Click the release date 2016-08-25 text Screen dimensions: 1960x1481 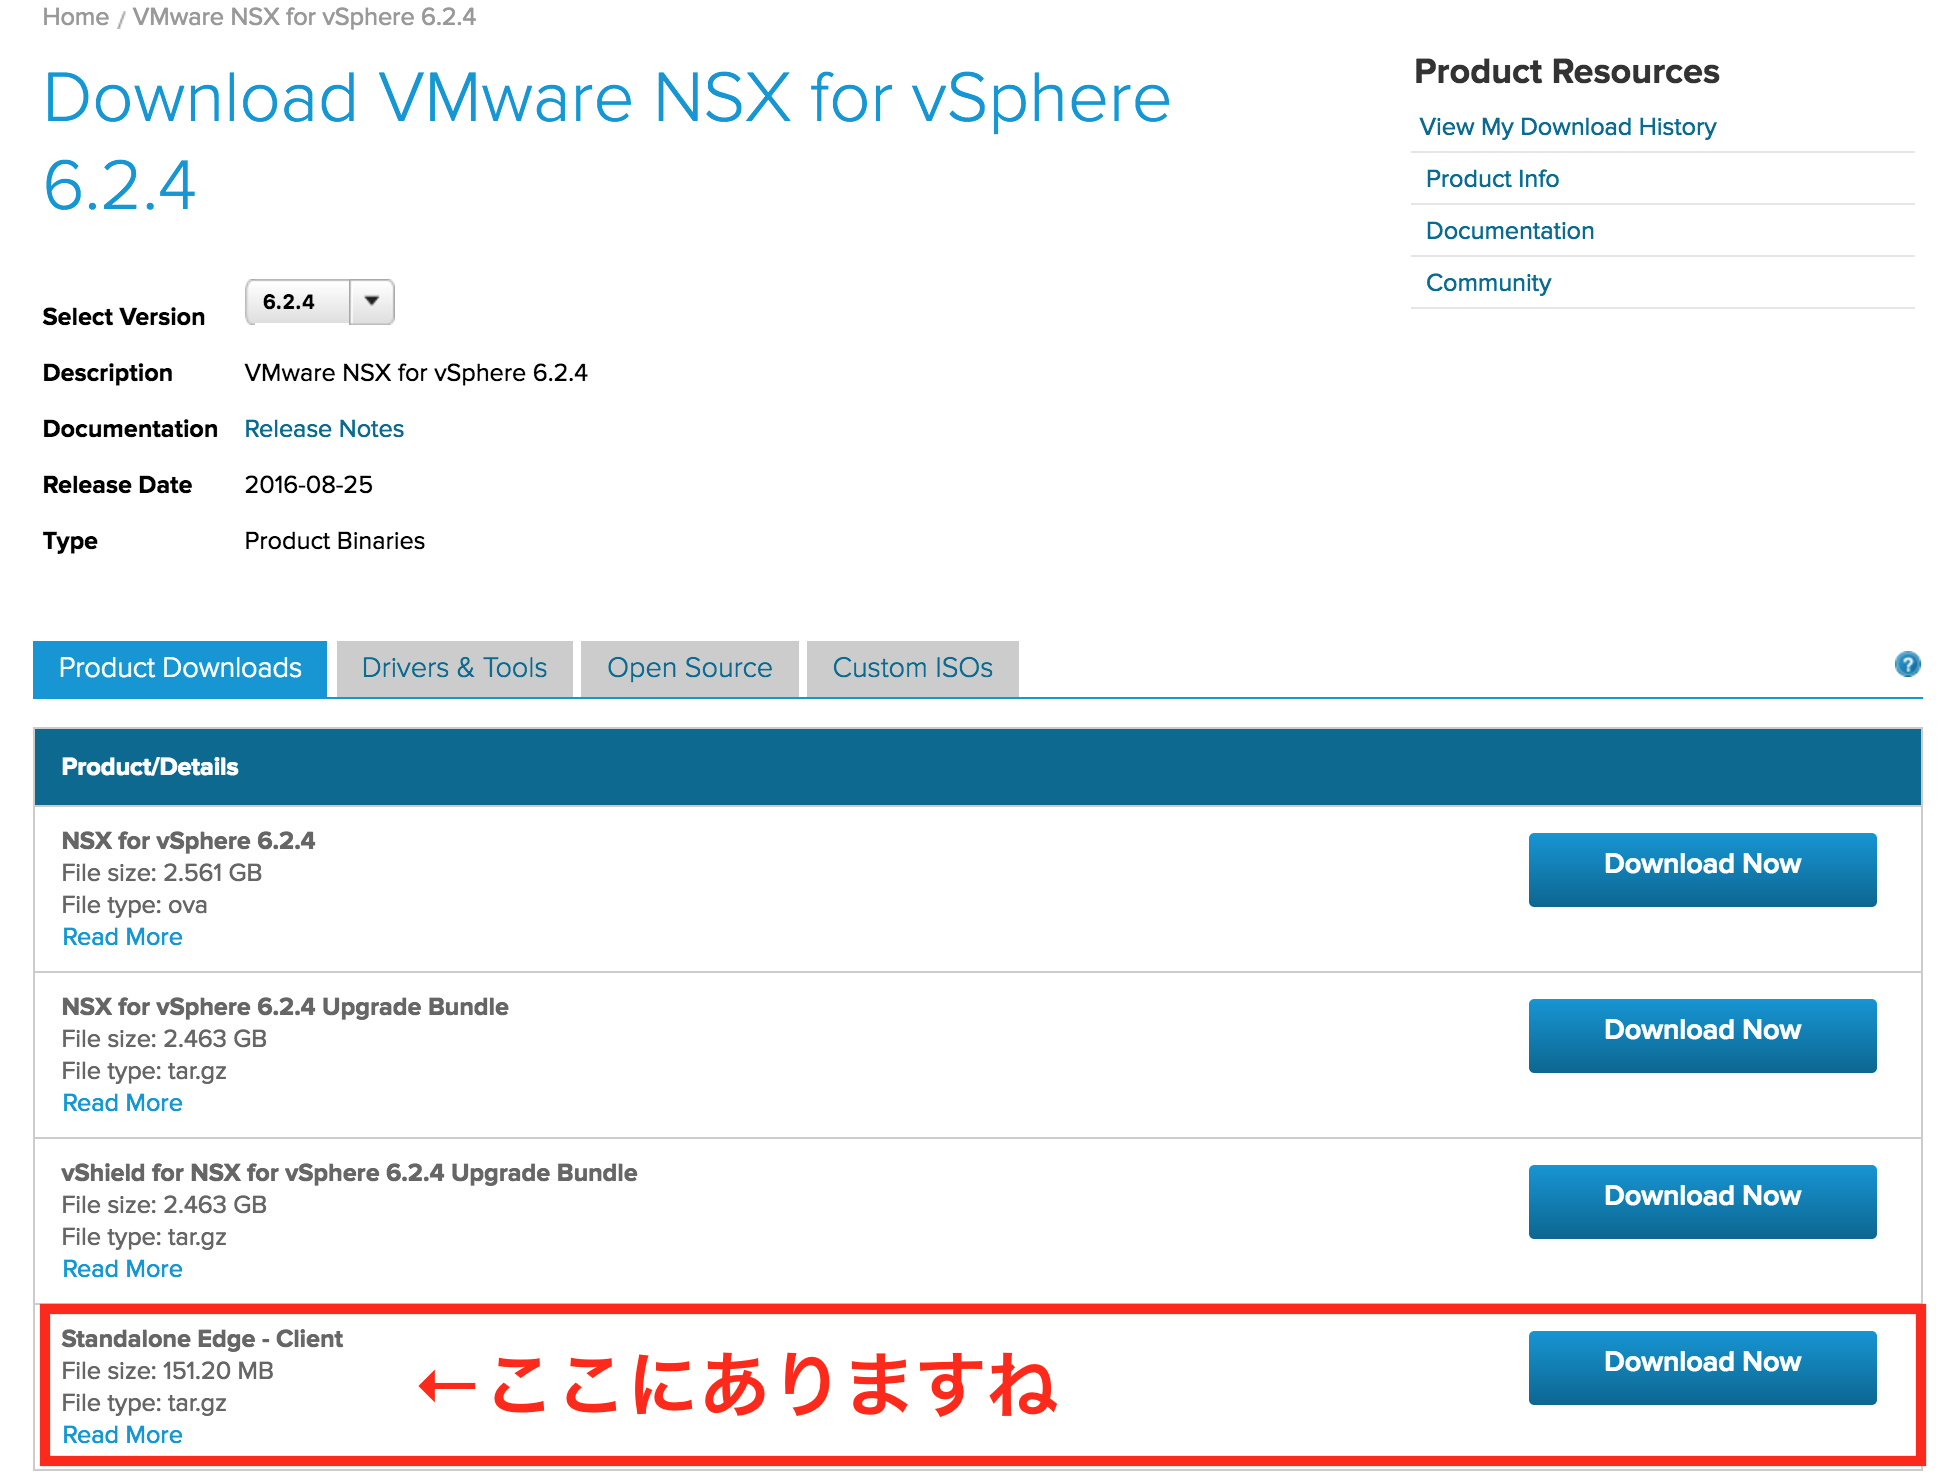click(x=308, y=485)
